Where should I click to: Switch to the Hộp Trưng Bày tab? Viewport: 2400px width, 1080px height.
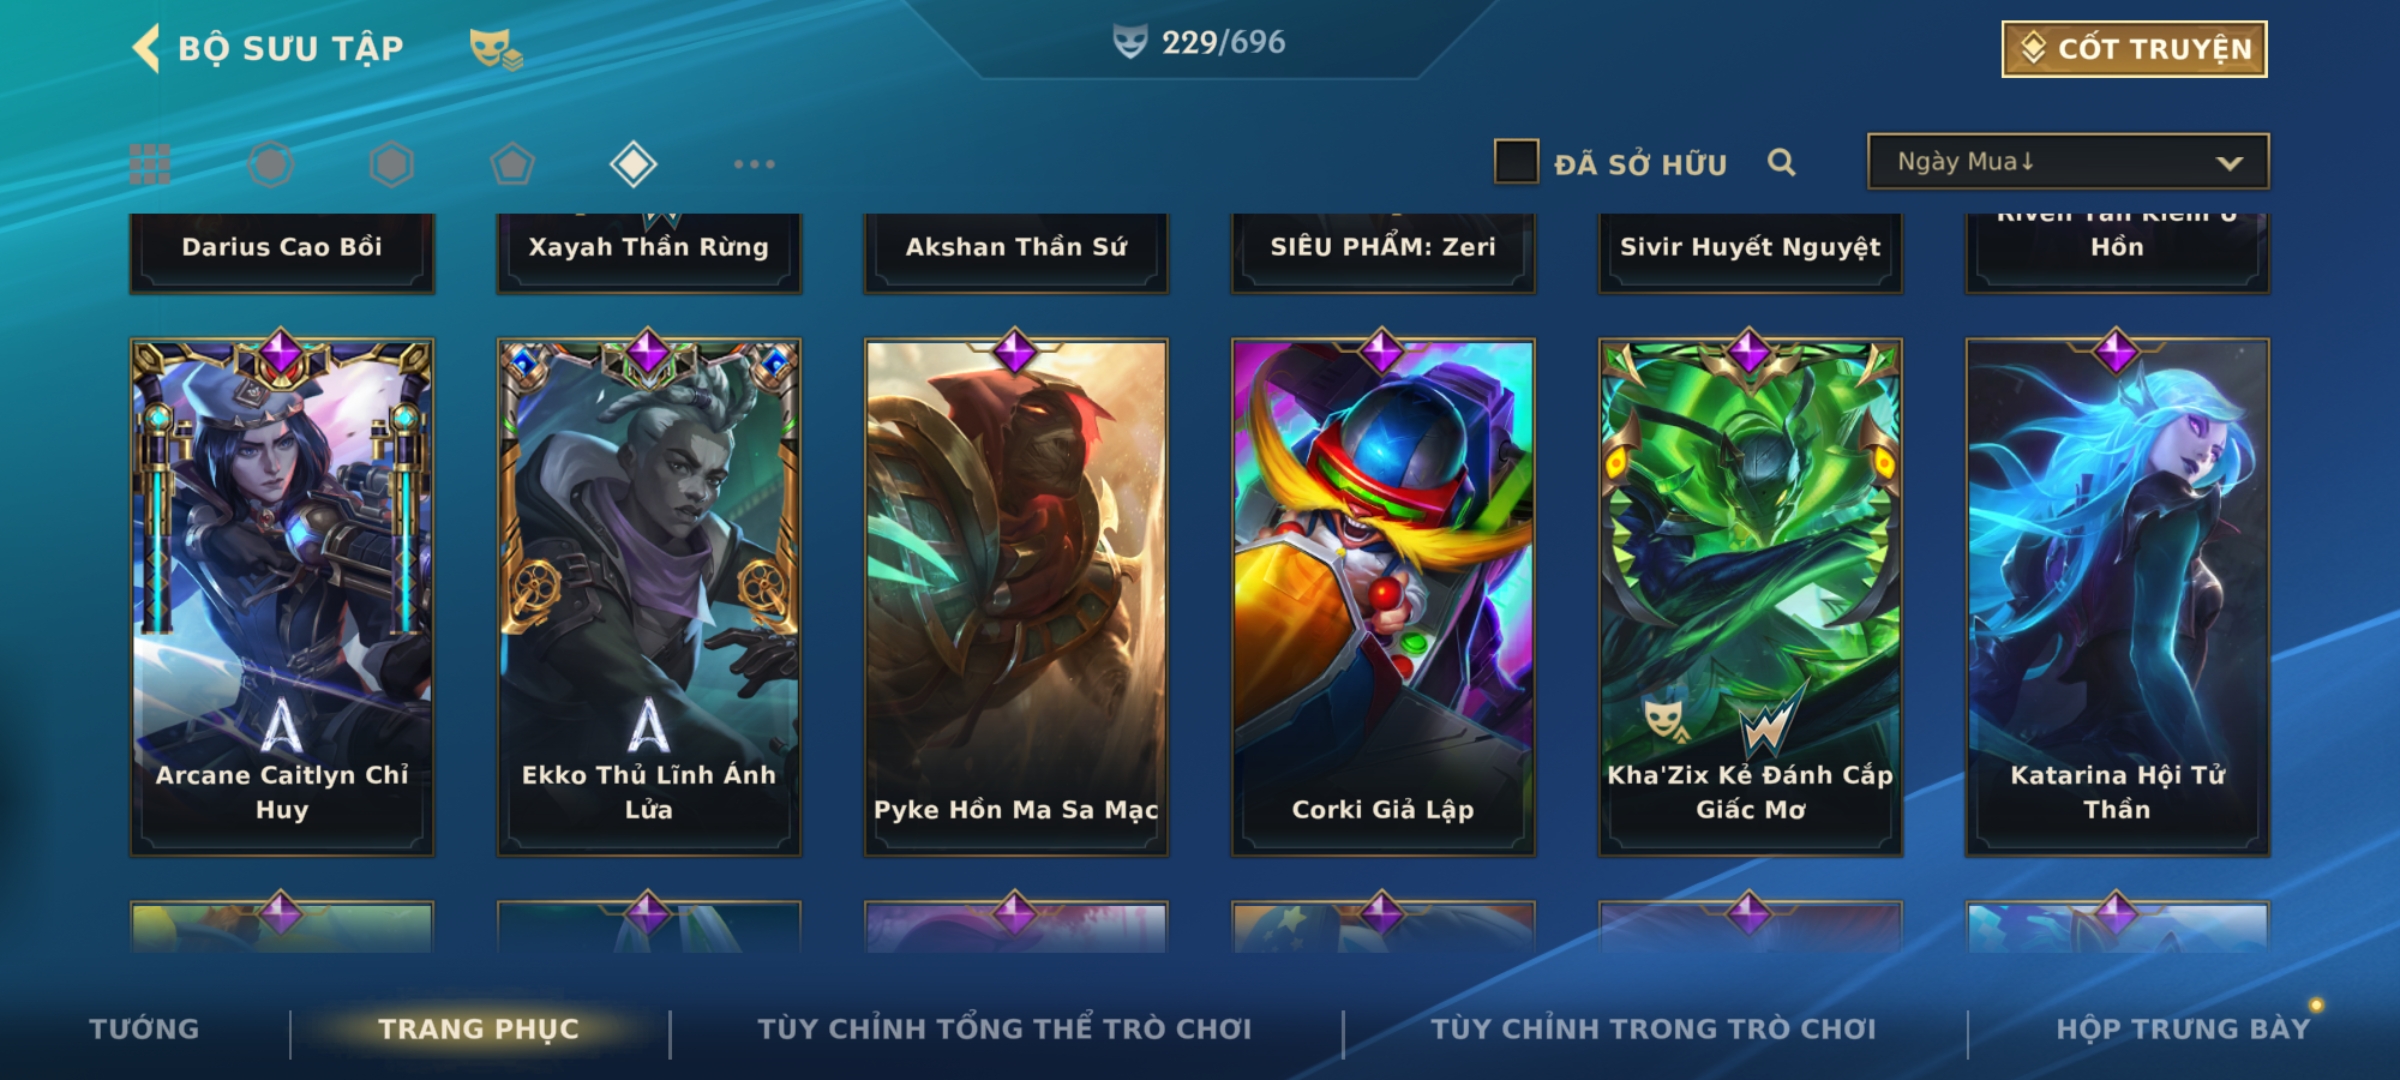2183,1029
